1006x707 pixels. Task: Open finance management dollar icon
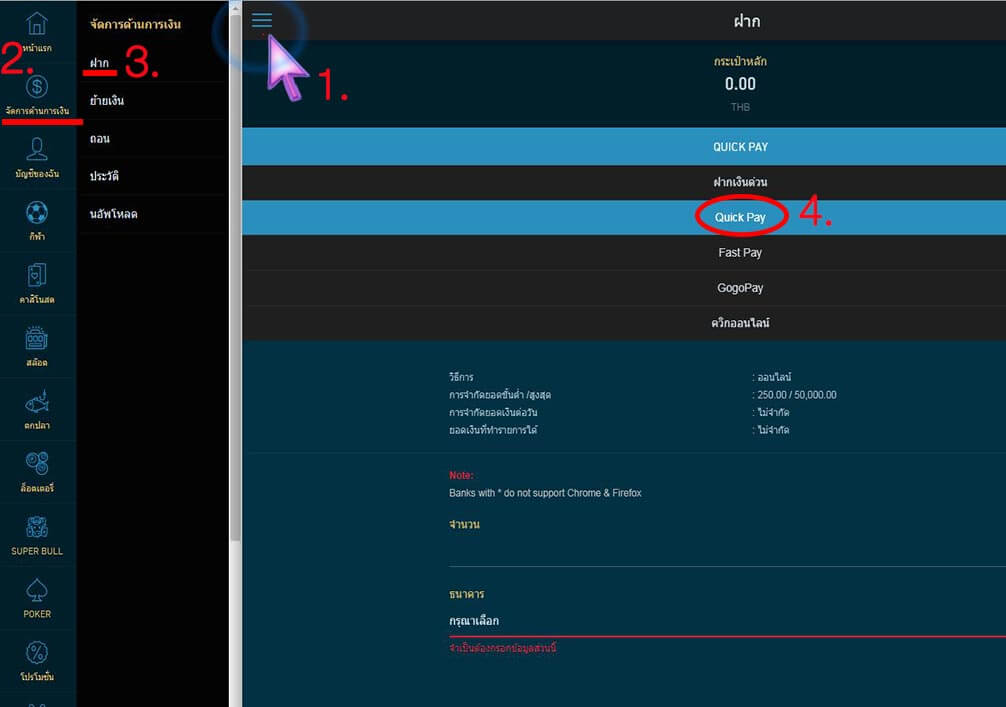point(37,87)
